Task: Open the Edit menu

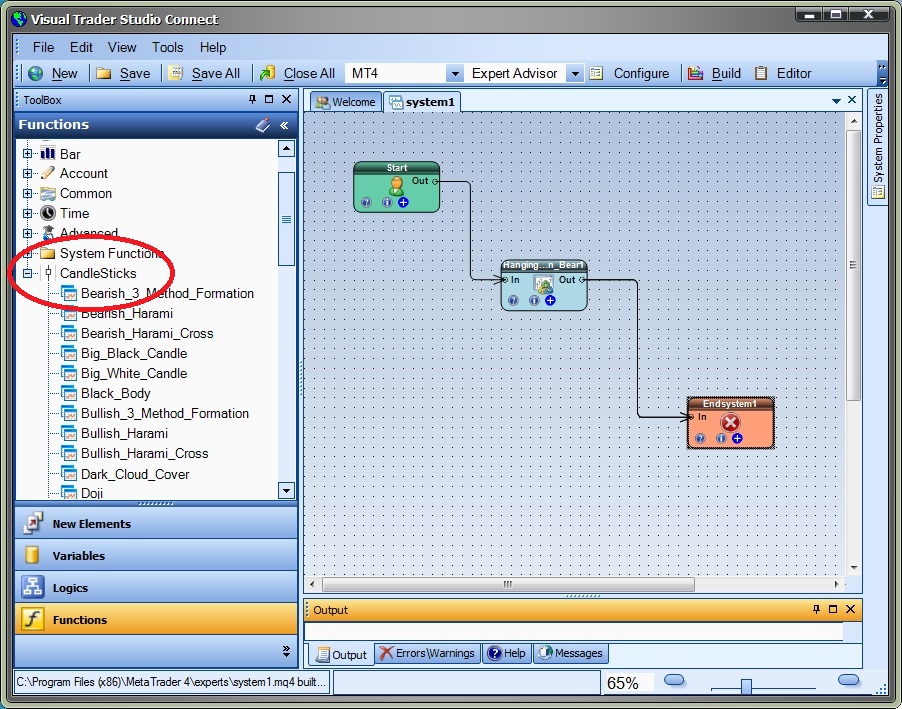Action: [x=81, y=47]
